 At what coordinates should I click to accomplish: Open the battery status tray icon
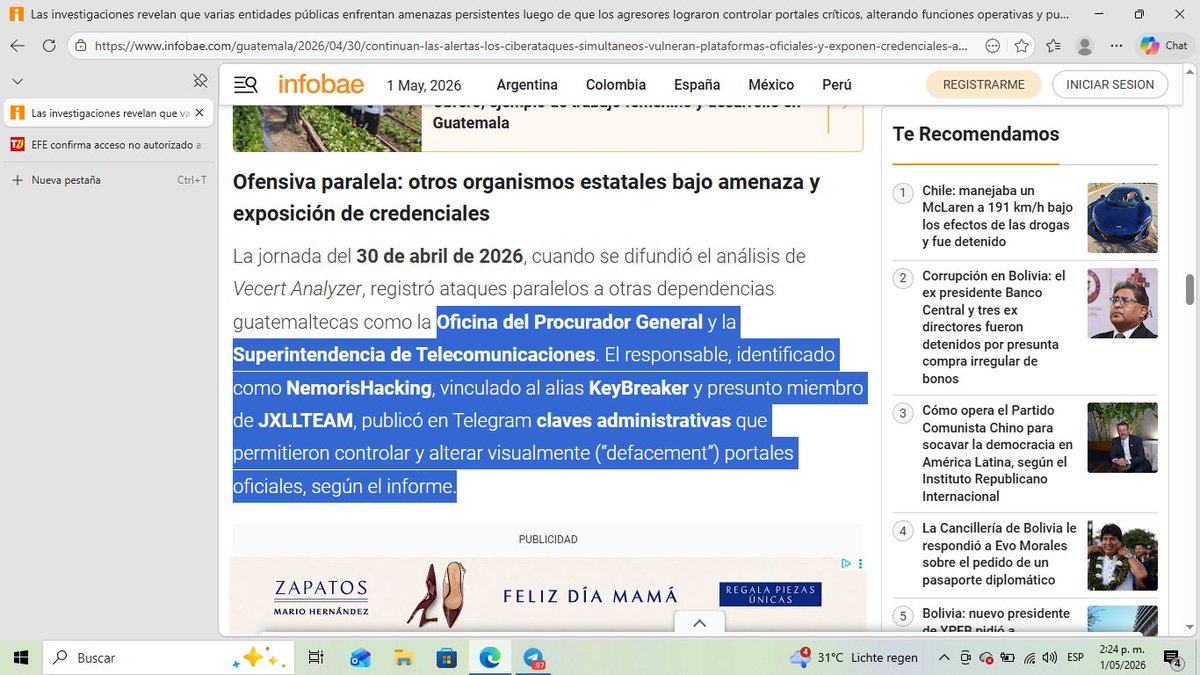click(x=1006, y=657)
